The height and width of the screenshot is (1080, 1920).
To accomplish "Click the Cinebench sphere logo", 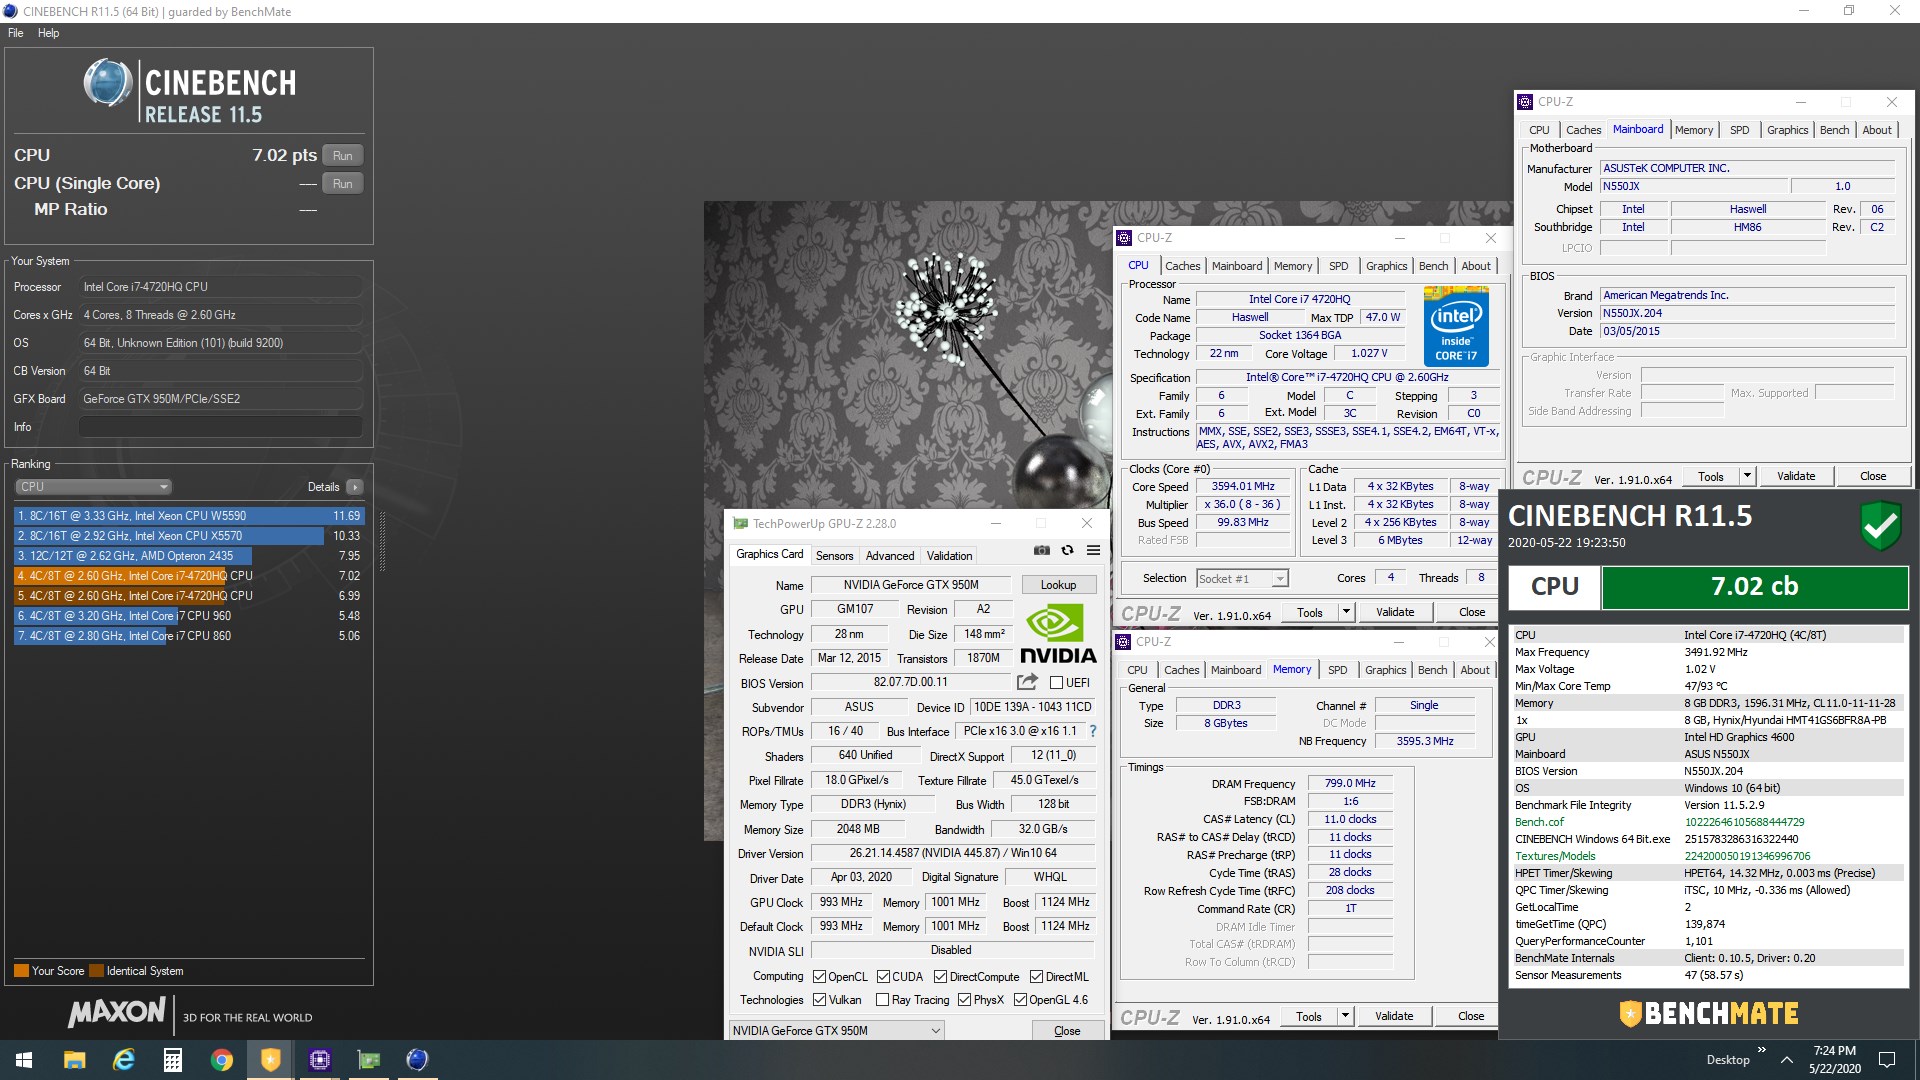I will [x=108, y=83].
